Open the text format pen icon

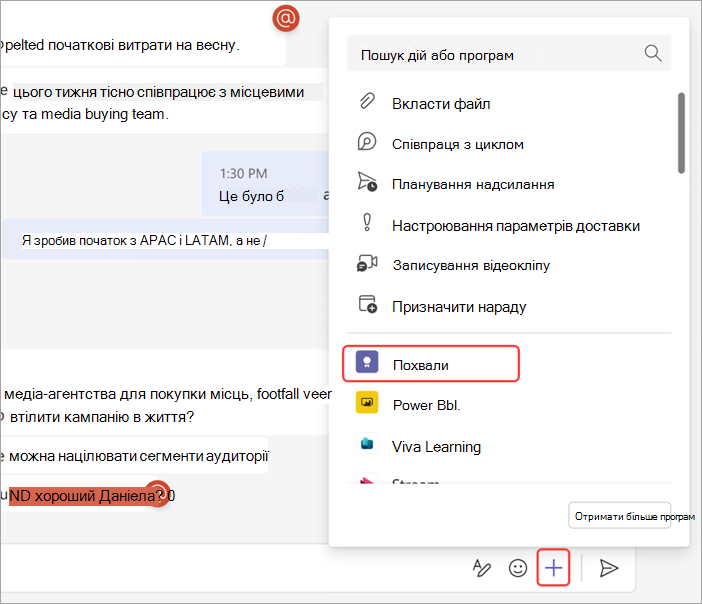pos(482,568)
